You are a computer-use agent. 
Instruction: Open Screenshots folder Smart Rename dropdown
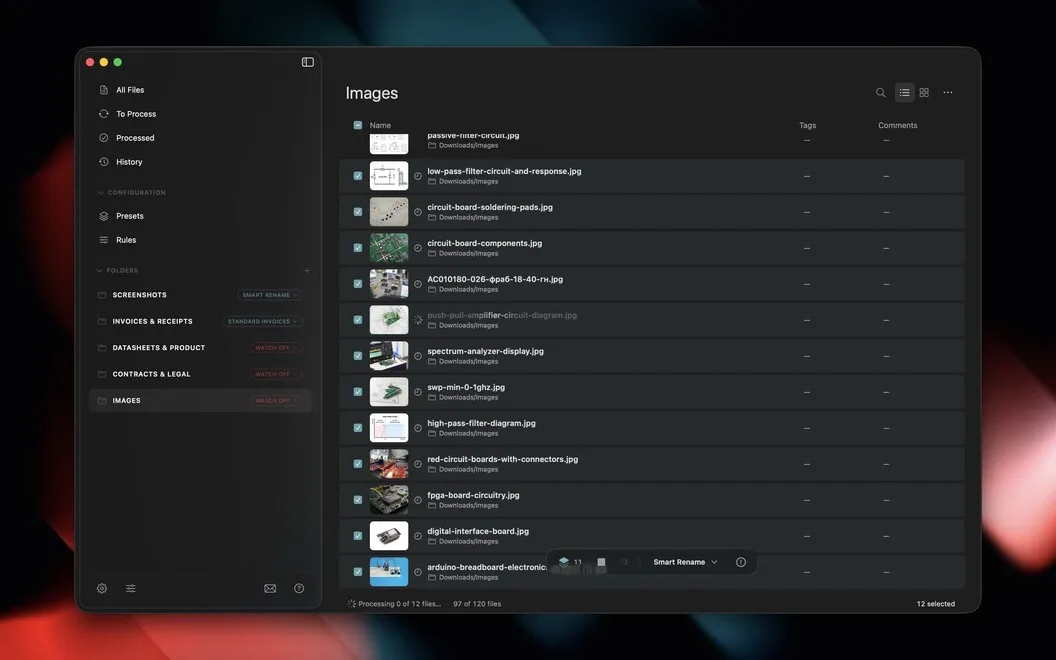pyautogui.click(x=269, y=295)
